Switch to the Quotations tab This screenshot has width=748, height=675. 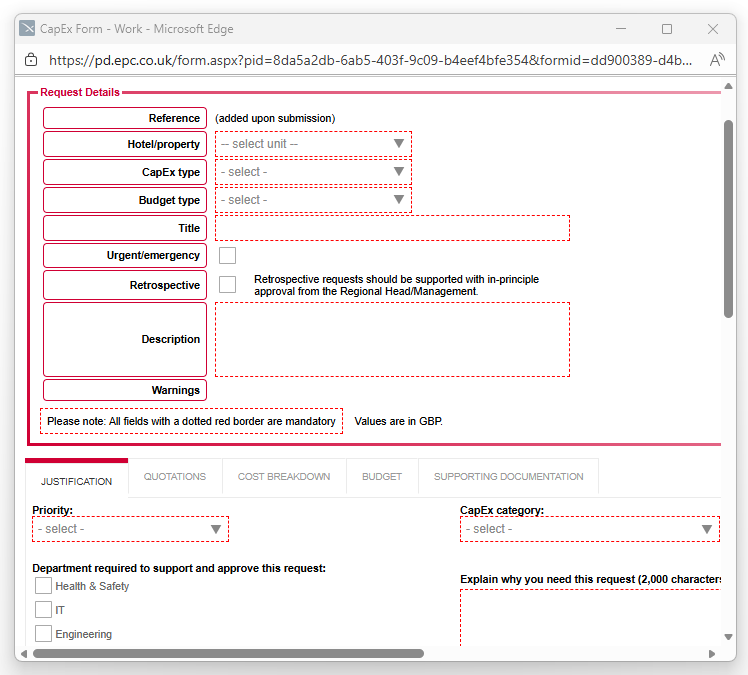(x=175, y=477)
